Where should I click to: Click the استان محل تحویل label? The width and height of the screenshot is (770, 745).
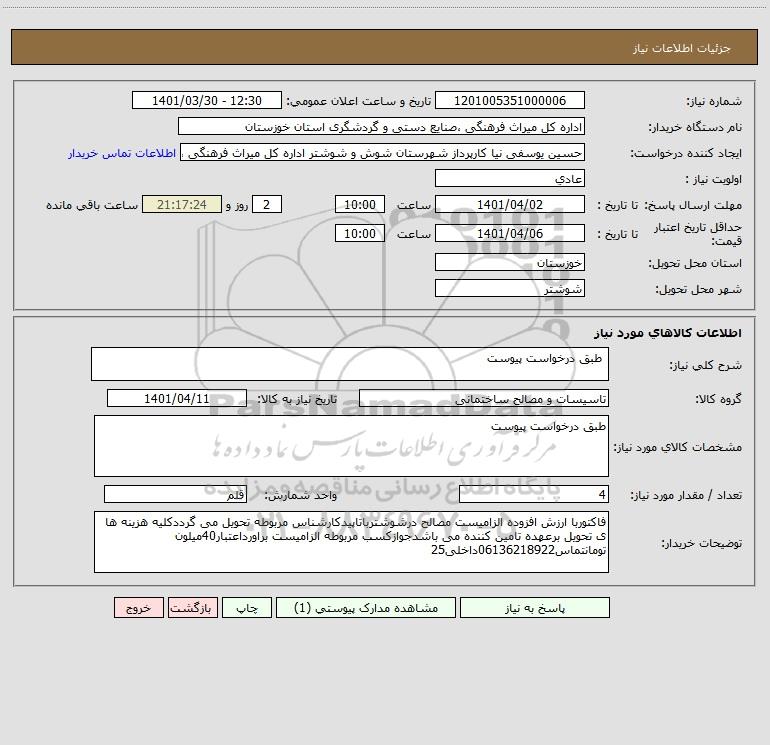695,264
